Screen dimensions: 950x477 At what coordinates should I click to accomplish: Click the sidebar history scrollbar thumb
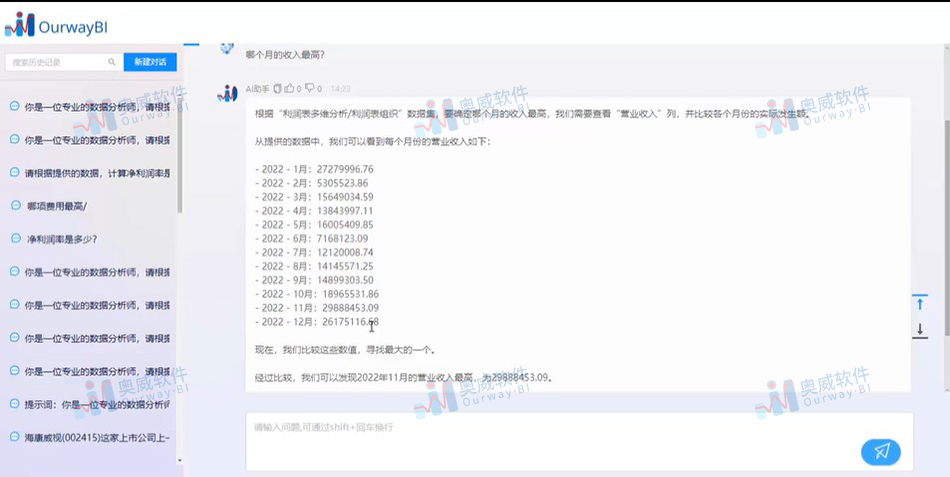tap(179, 155)
